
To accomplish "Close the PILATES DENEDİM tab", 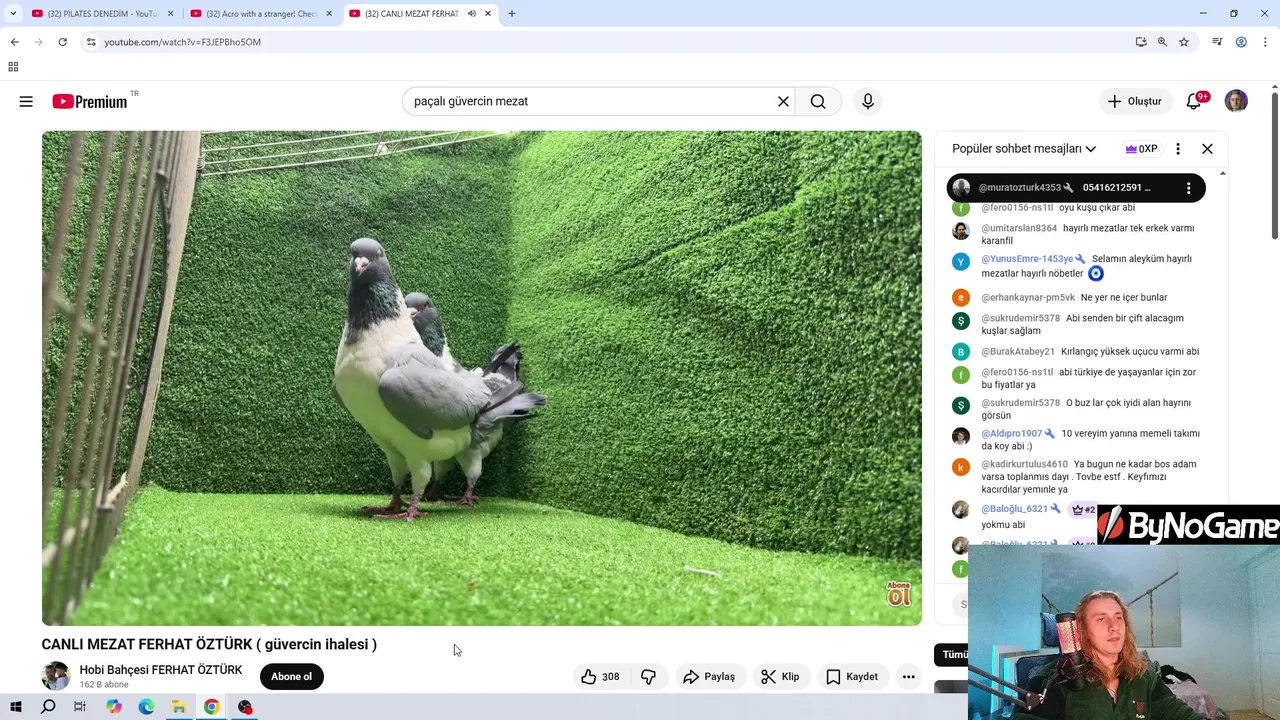I will pyautogui.click(x=170, y=14).
